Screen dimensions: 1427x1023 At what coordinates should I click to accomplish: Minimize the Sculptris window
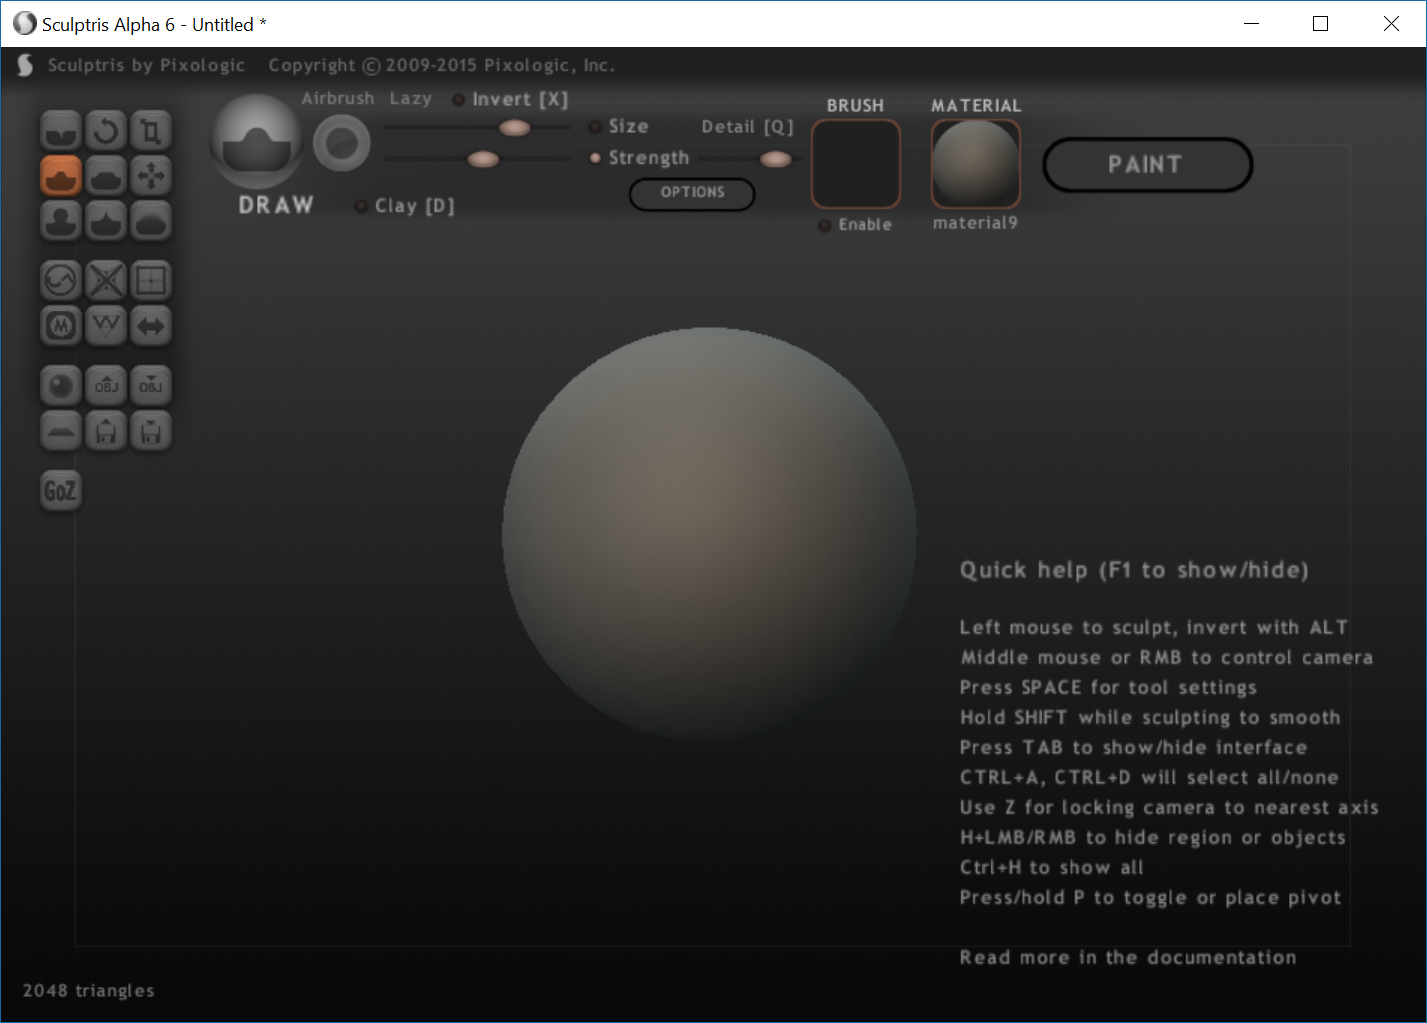point(1251,23)
